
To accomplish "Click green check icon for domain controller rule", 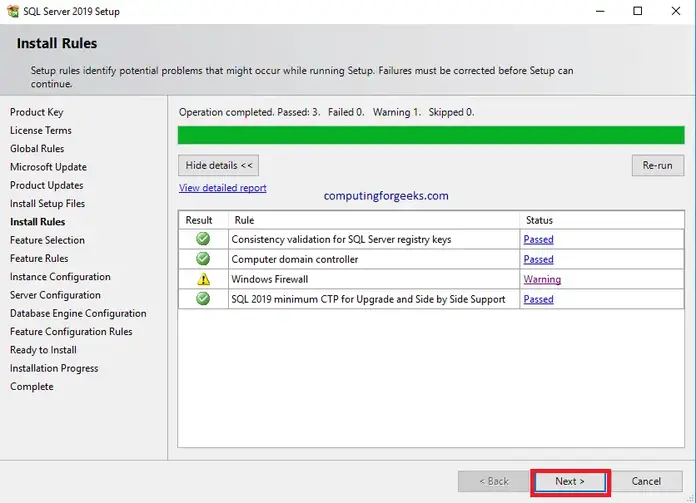I will pos(203,260).
